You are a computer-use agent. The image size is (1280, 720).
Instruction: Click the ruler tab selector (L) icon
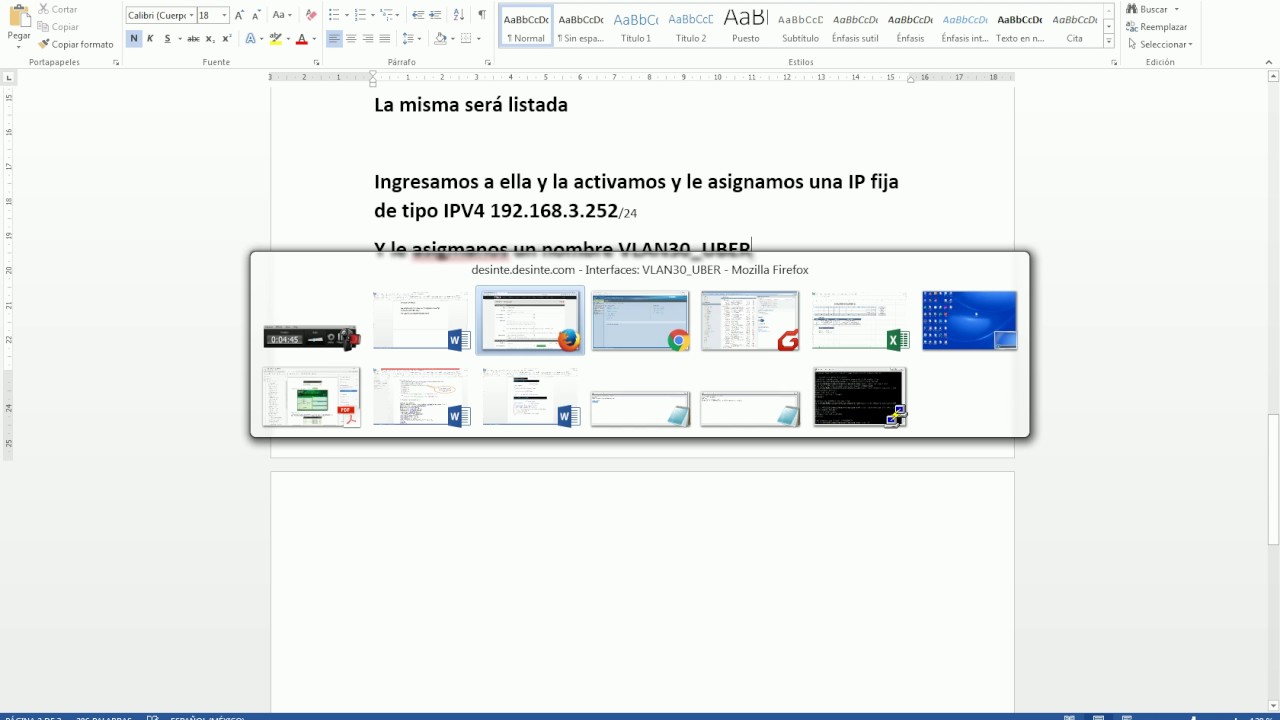click(x=9, y=77)
